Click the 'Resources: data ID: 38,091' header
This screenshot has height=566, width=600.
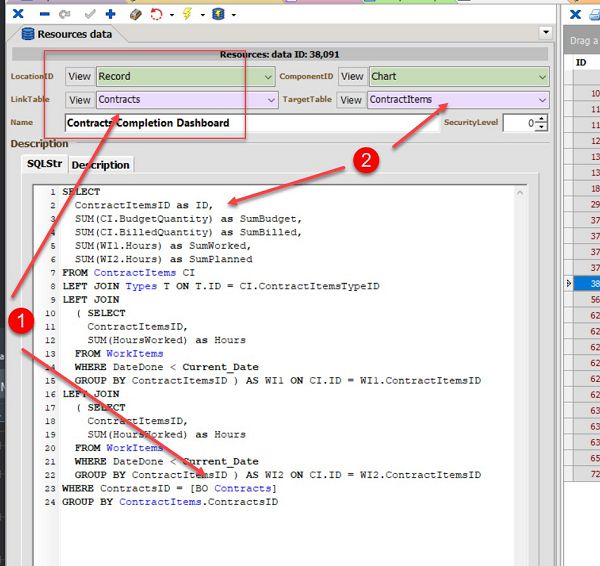(x=279, y=54)
